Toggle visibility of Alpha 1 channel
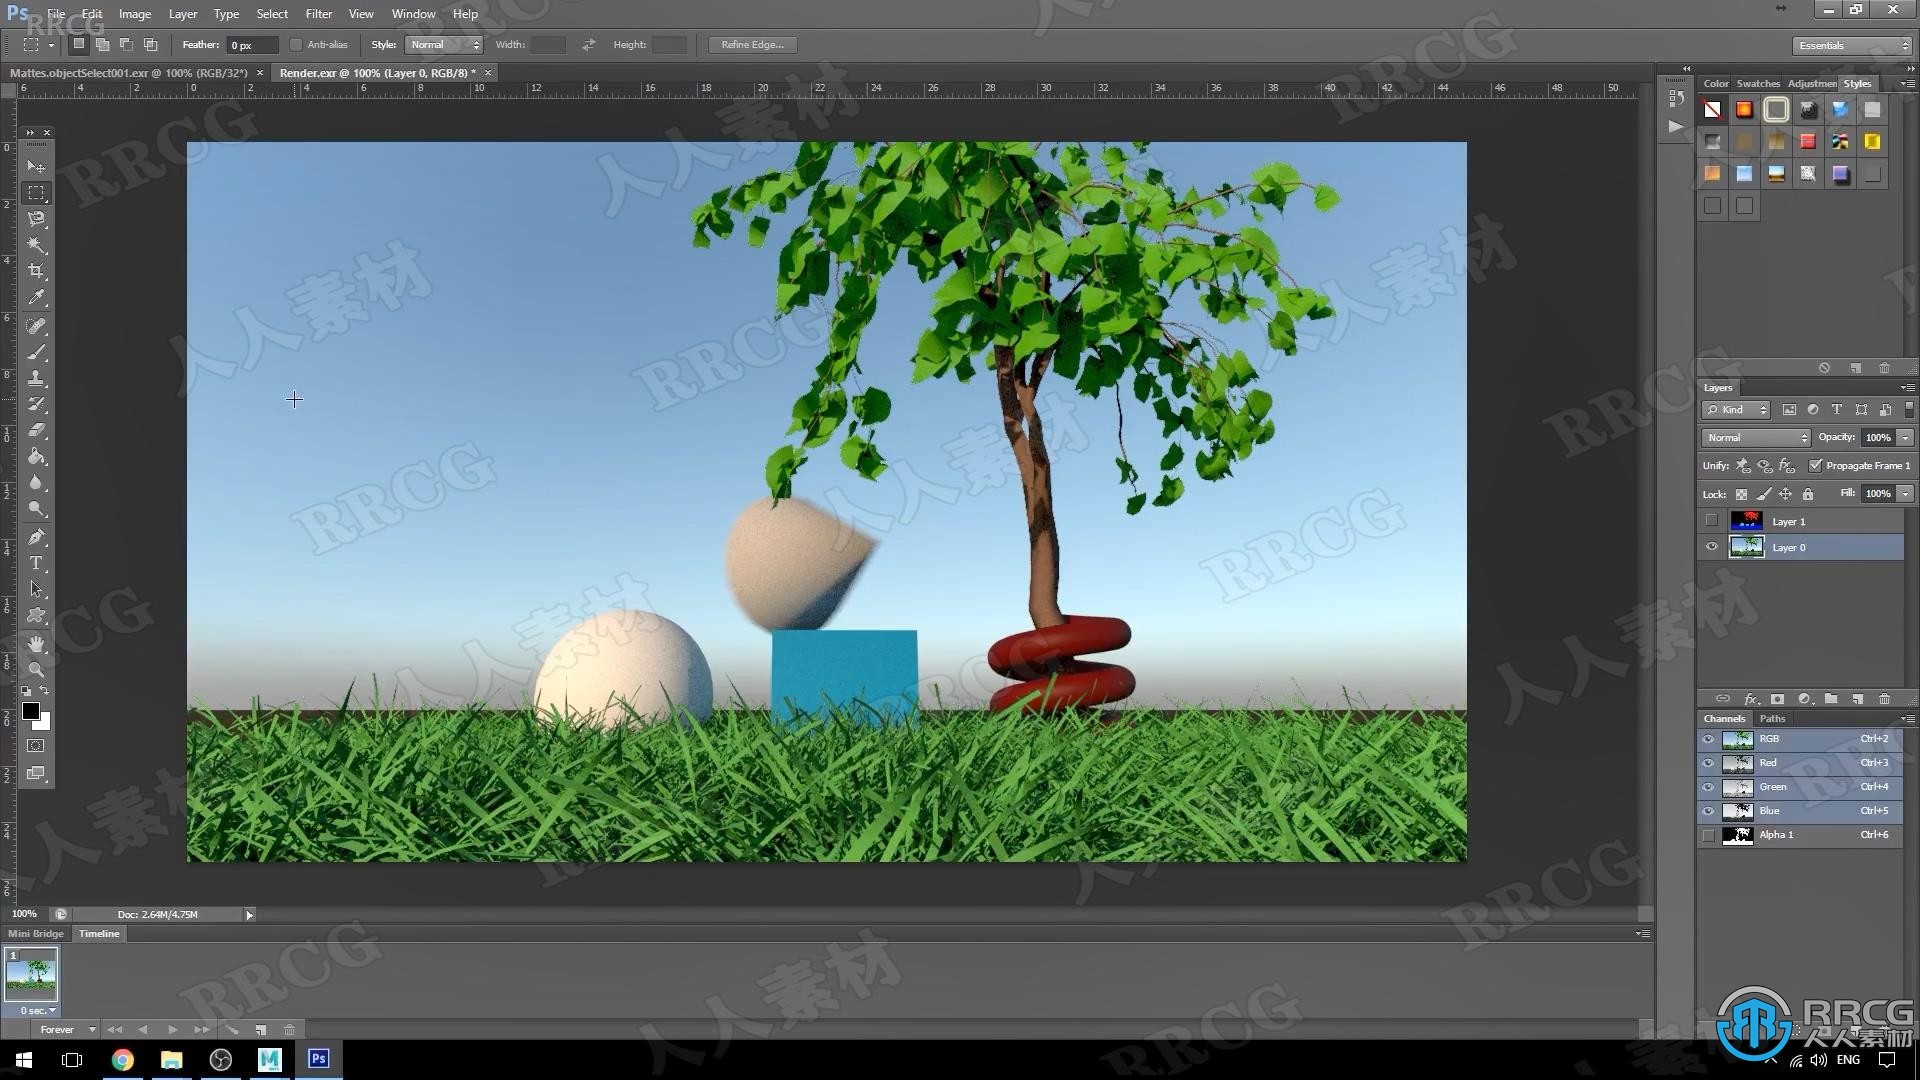The height and width of the screenshot is (1080, 1920). pos(1709,835)
